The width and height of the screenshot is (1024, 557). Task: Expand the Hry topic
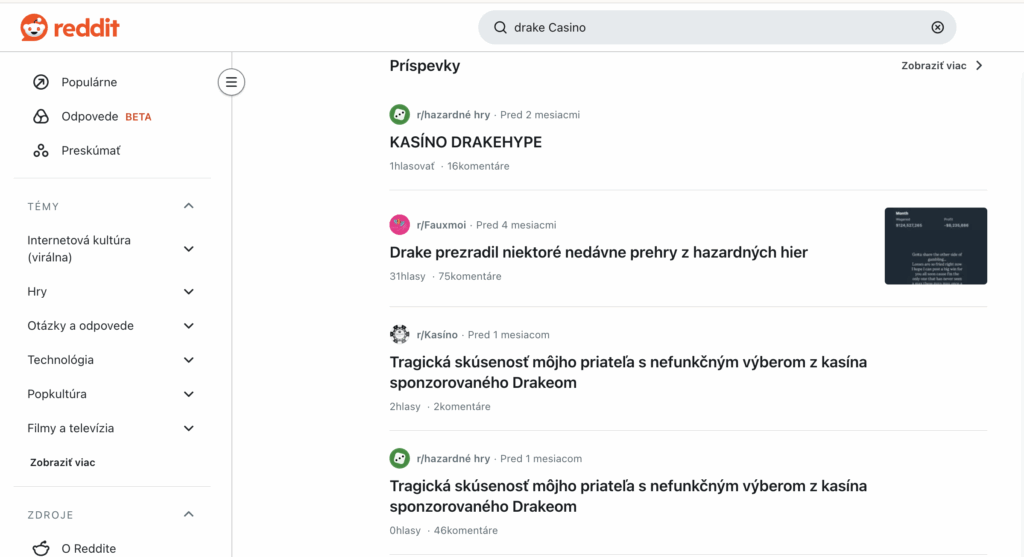(x=189, y=292)
